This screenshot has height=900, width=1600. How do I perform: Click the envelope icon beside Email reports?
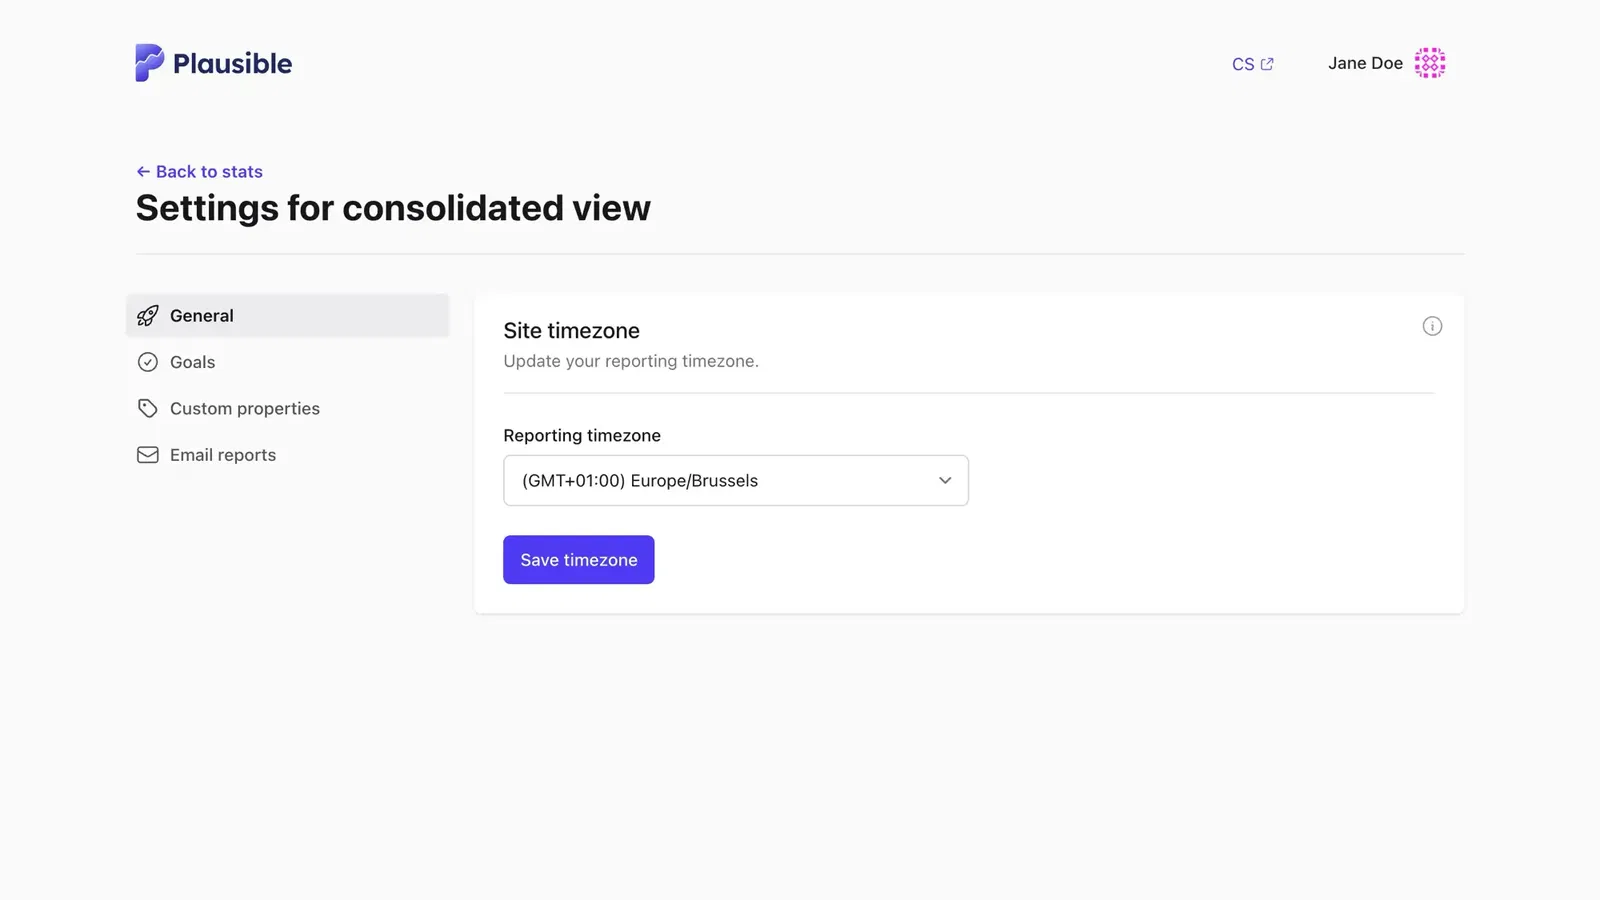(x=147, y=454)
